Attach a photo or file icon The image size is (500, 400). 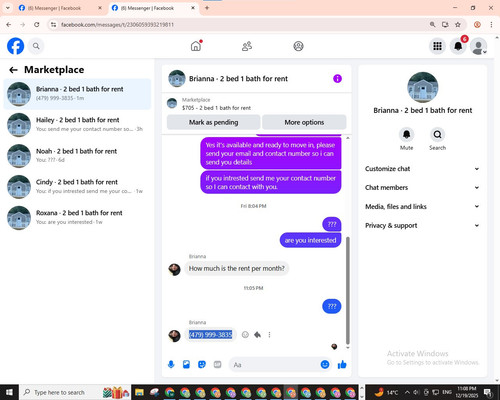click(x=186, y=365)
